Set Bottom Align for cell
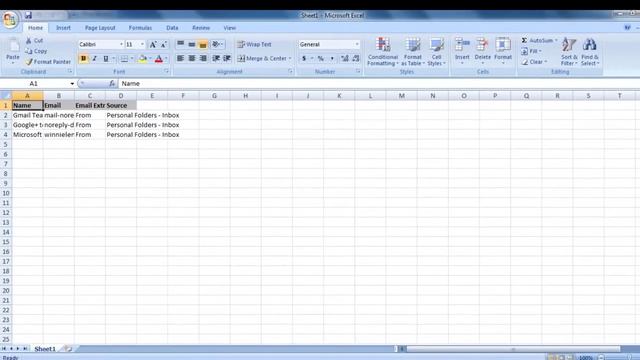This screenshot has width=640, height=360. click(203, 44)
